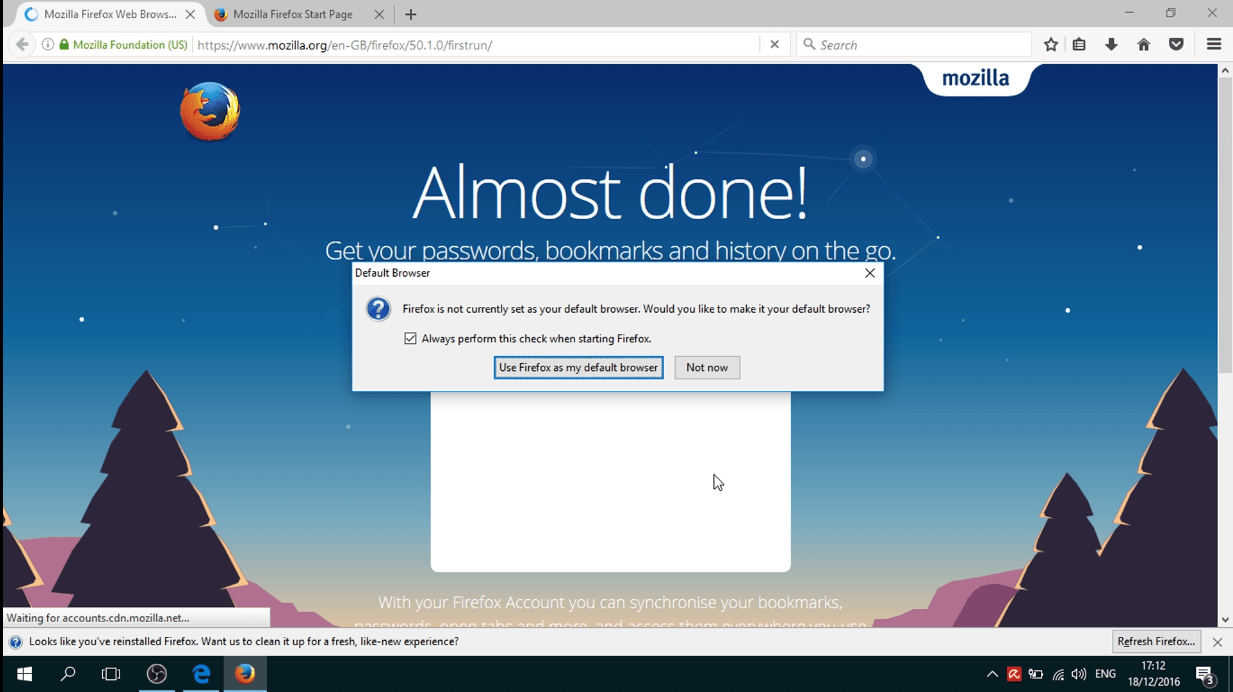Open the Firefox hamburger menu
Viewport: 1233px width, 692px height.
[x=1214, y=45]
